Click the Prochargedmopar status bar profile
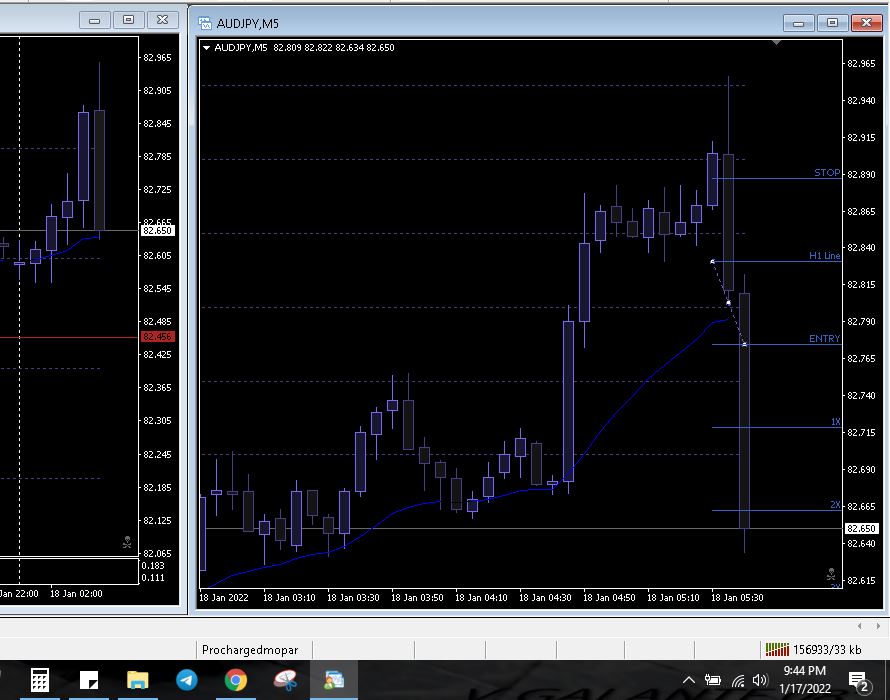 [250, 649]
